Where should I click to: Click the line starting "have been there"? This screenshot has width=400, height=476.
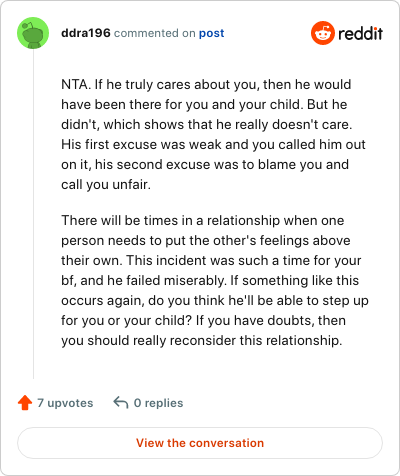pyautogui.click(x=204, y=104)
